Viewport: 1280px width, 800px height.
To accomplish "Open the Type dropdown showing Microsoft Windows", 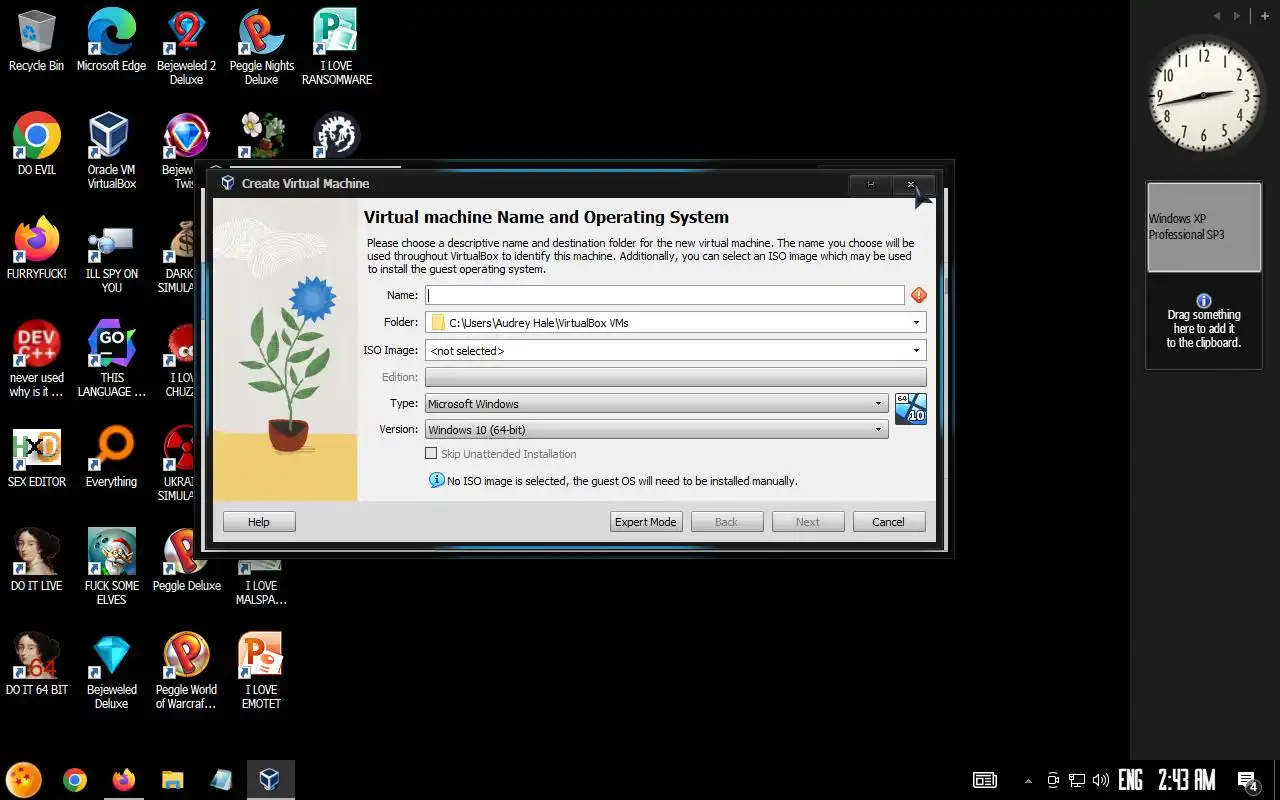I will [x=657, y=403].
